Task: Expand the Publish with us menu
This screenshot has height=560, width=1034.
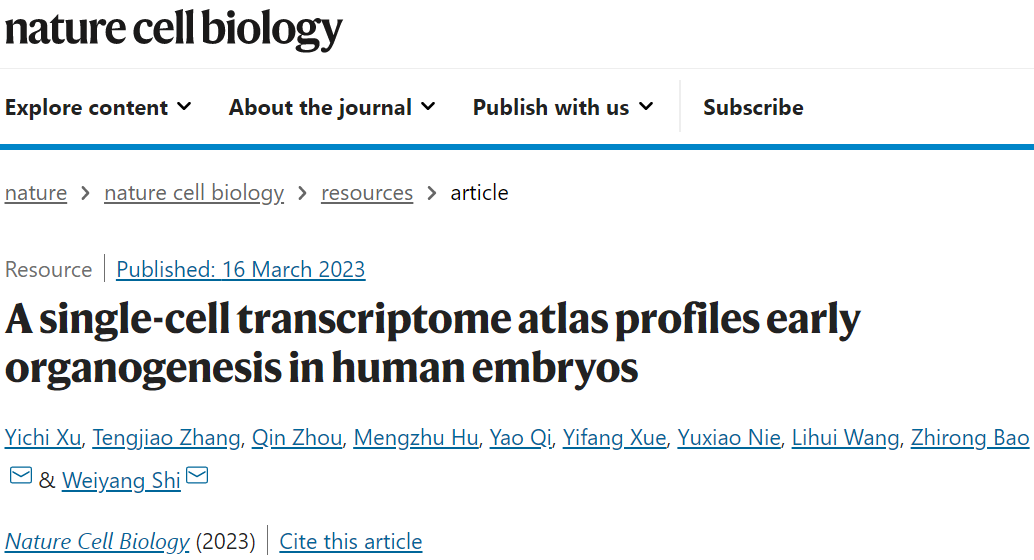Action: [563, 107]
